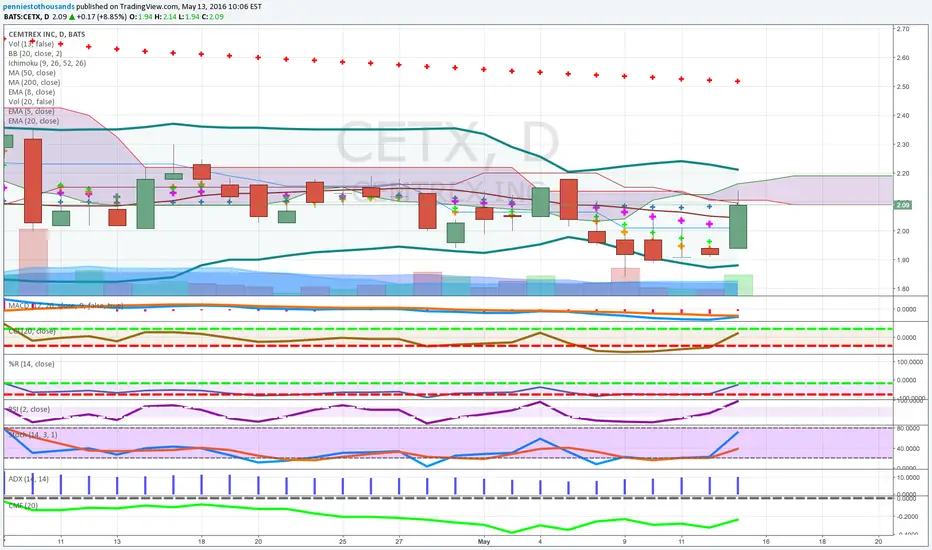Click the latest green candle closing near 2.09
This screenshot has height=550, width=932.
click(738, 227)
